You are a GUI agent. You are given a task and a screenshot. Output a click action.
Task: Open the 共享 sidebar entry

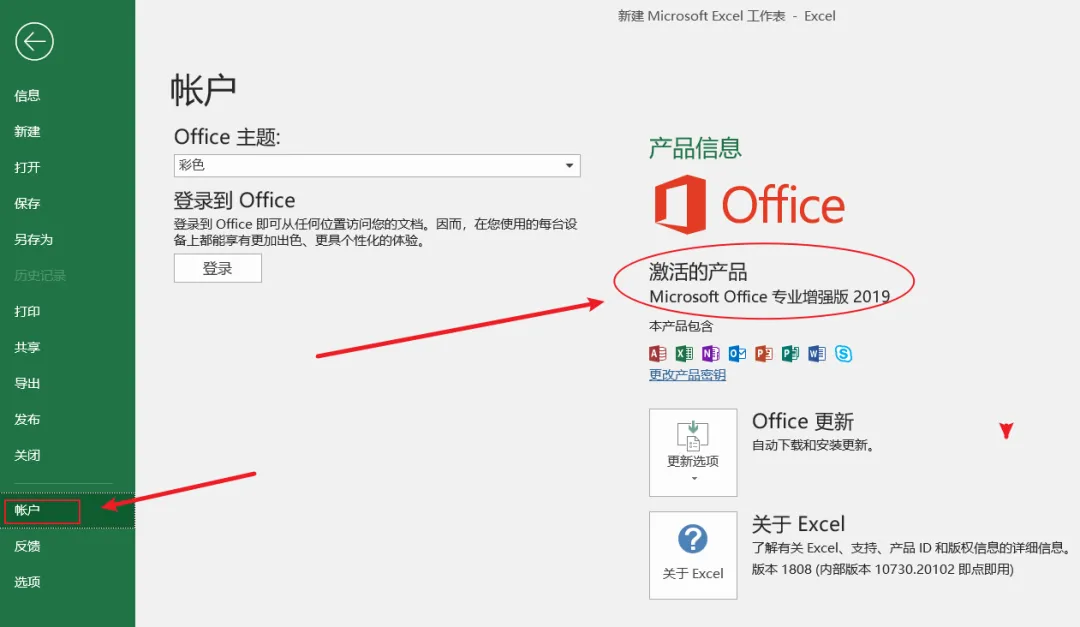click(x=28, y=347)
